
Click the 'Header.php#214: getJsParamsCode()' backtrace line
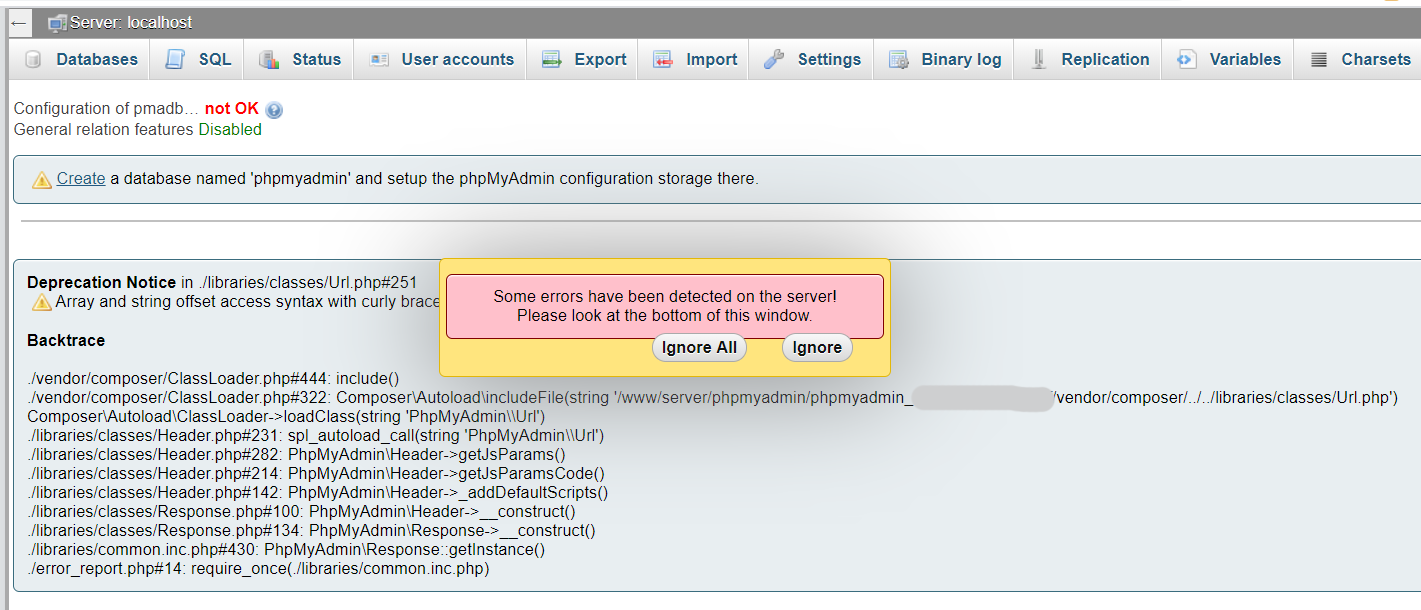[316, 474]
